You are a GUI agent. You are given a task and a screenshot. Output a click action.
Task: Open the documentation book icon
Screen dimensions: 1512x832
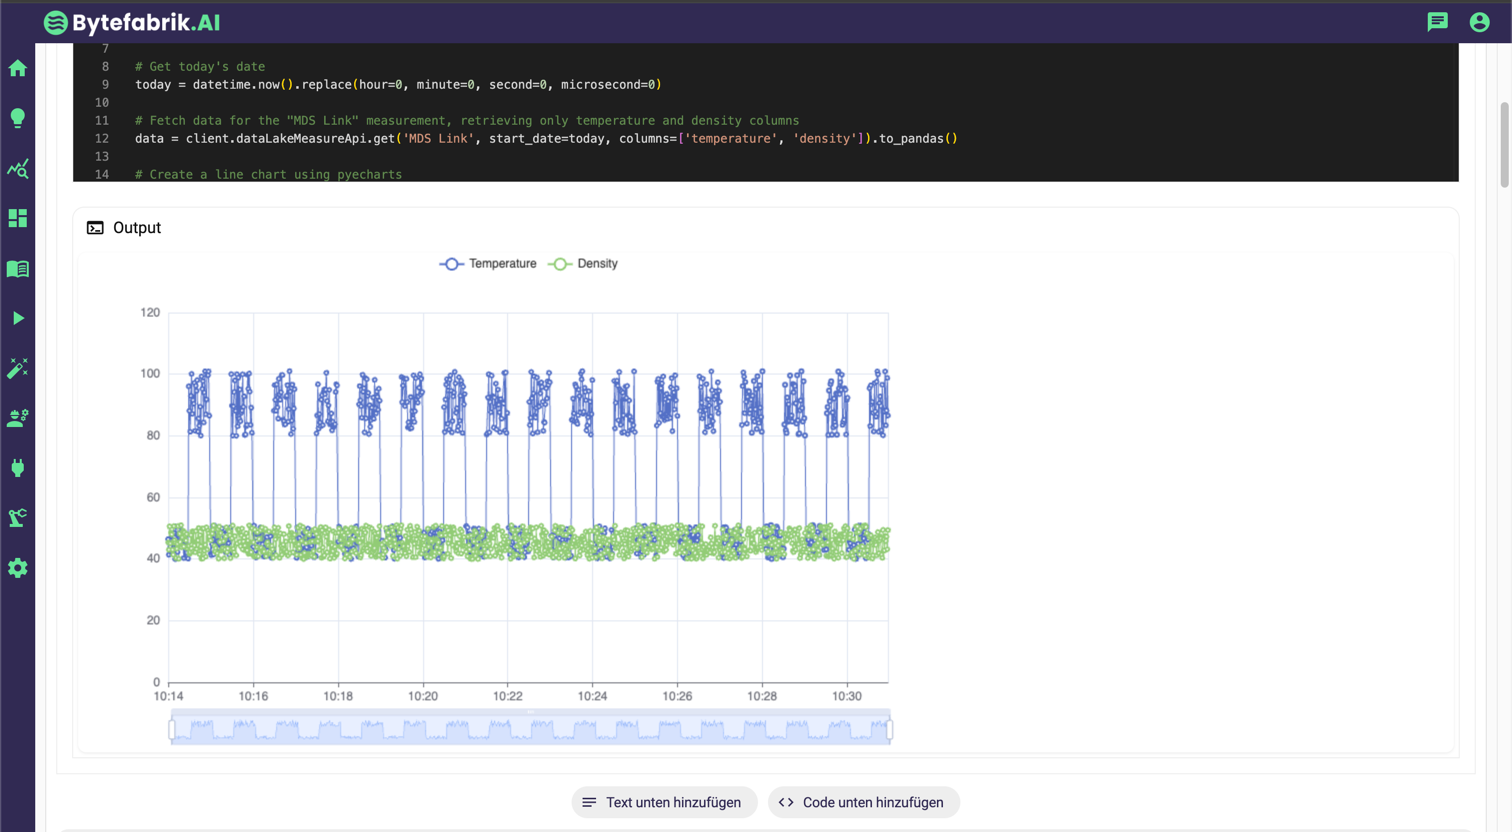[x=17, y=268]
